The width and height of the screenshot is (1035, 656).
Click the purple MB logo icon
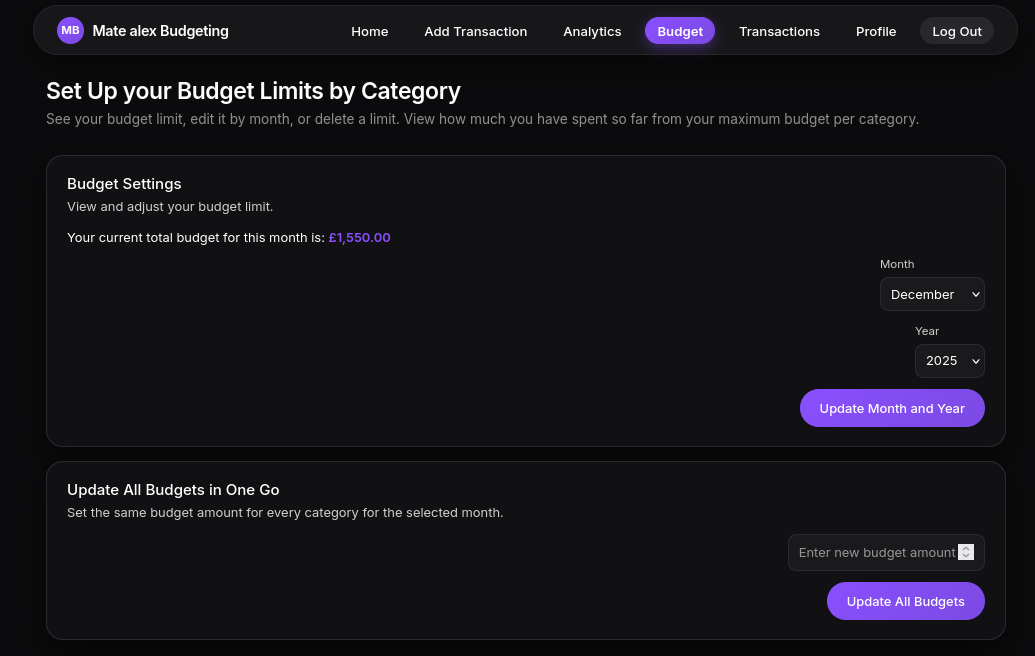click(70, 30)
